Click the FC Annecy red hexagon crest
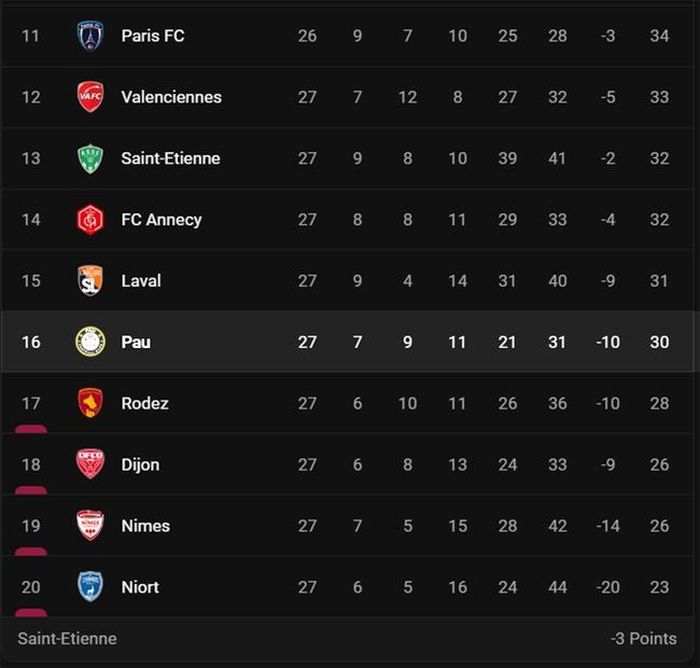The width and height of the screenshot is (700, 668). (90, 219)
